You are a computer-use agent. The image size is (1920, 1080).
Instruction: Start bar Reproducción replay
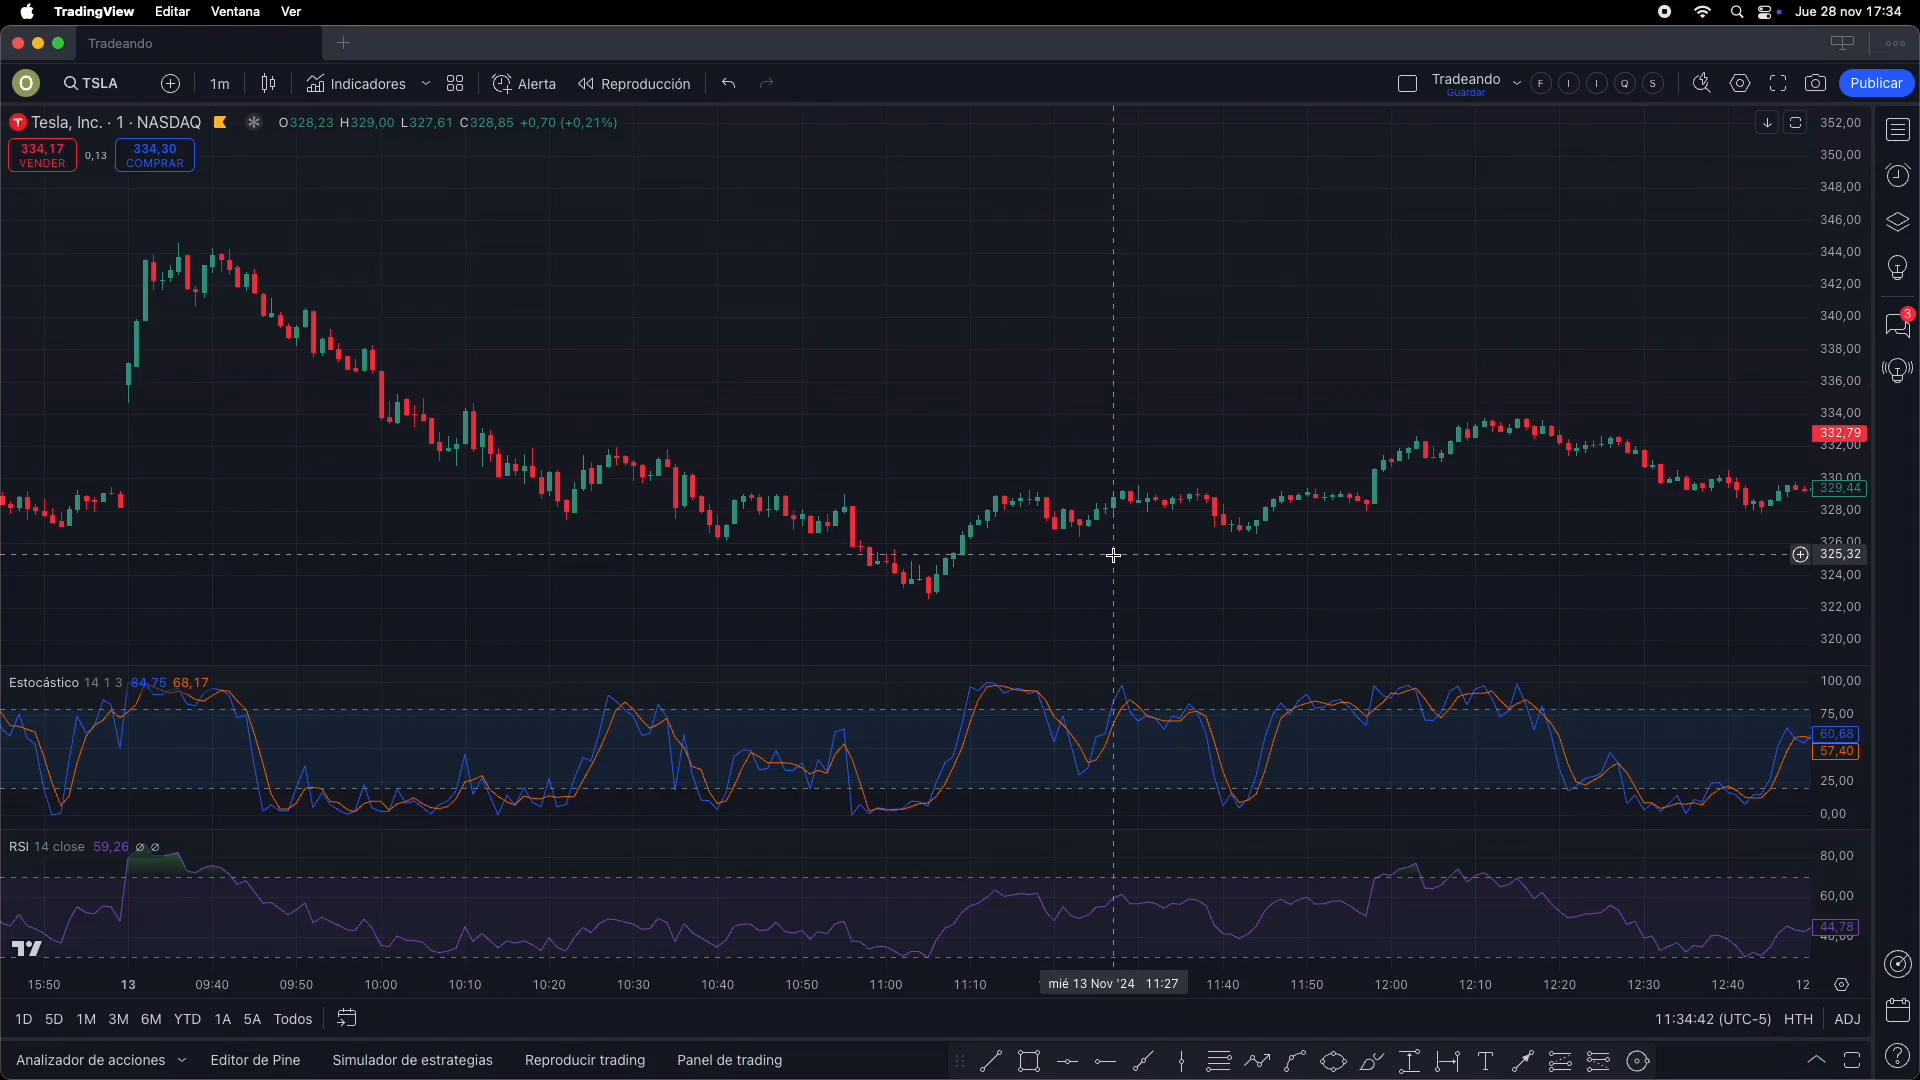tap(634, 84)
